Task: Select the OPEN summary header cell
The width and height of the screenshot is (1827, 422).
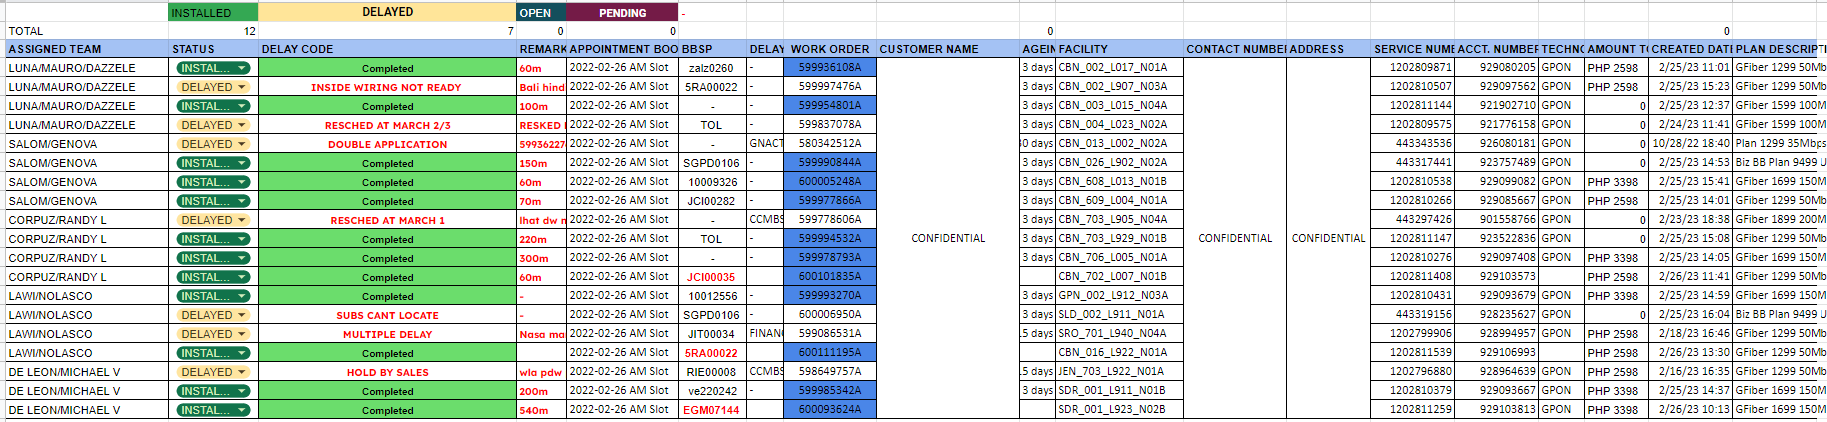Action: (x=541, y=12)
